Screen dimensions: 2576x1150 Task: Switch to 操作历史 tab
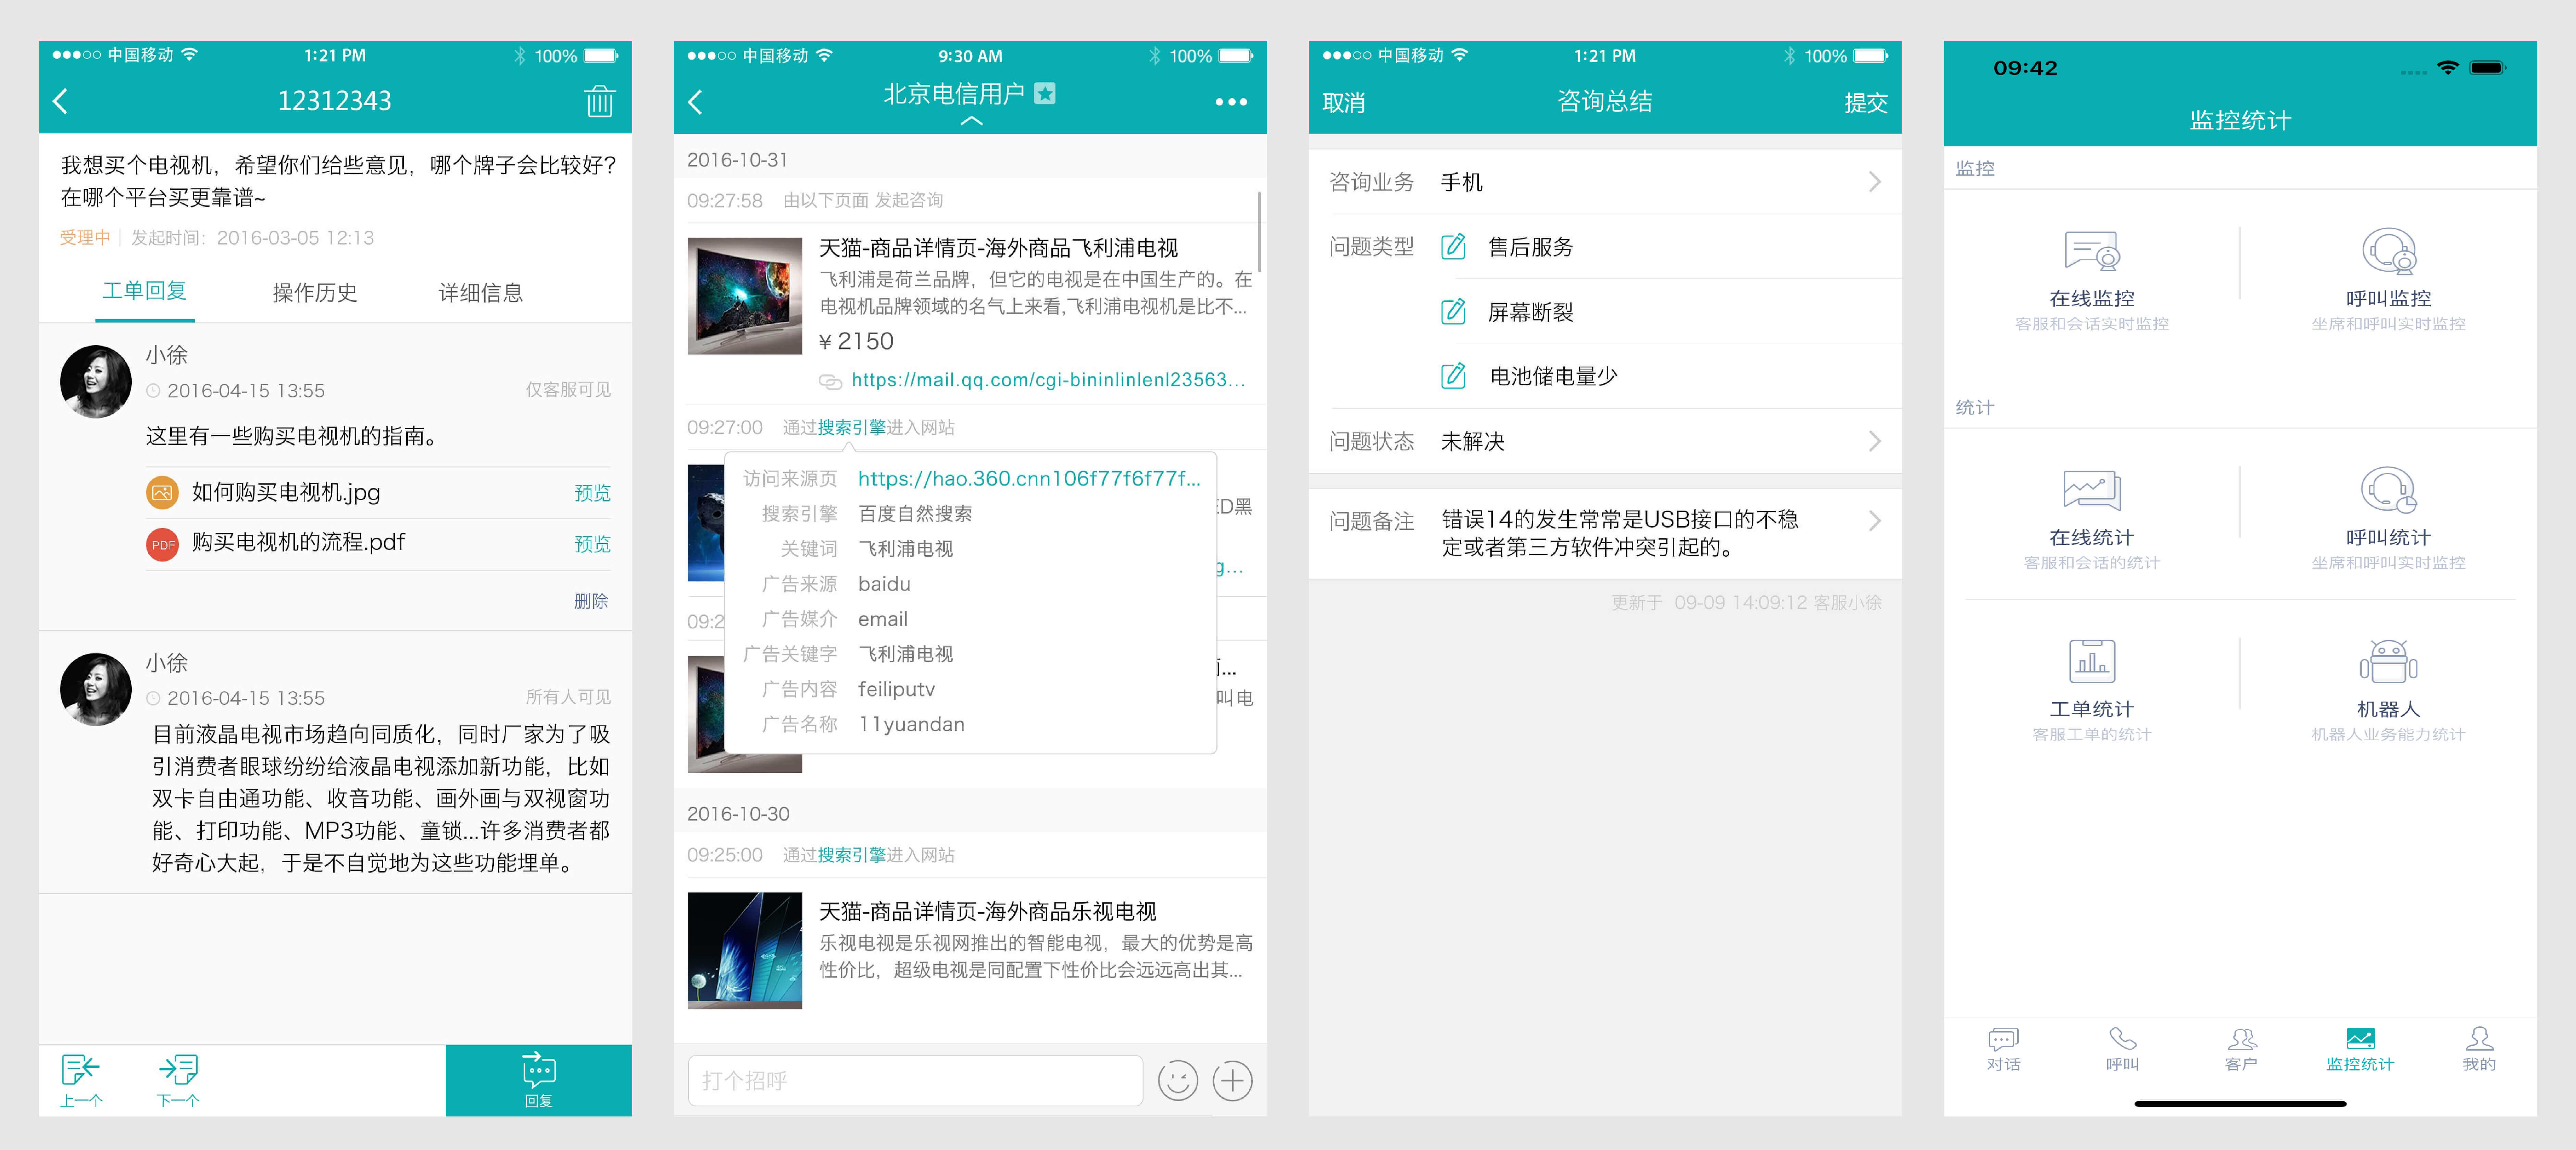(x=315, y=293)
